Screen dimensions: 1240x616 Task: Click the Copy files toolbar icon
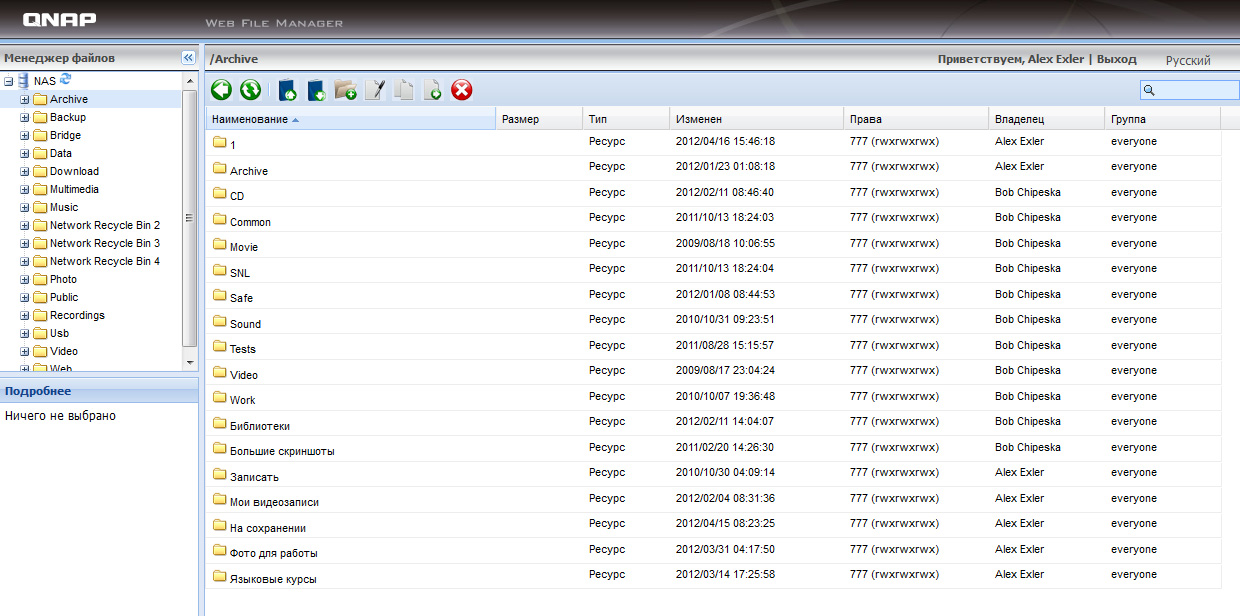point(404,90)
